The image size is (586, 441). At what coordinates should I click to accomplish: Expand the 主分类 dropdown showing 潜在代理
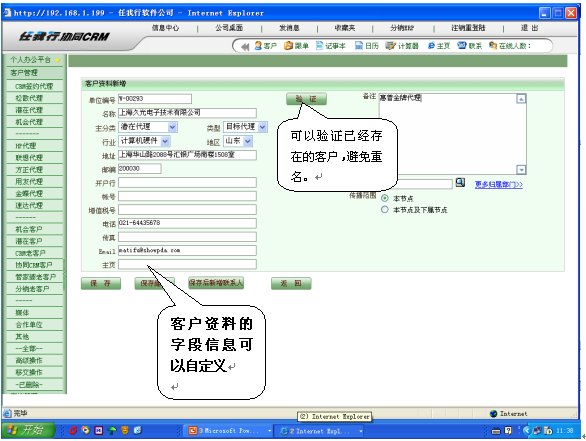148,127
